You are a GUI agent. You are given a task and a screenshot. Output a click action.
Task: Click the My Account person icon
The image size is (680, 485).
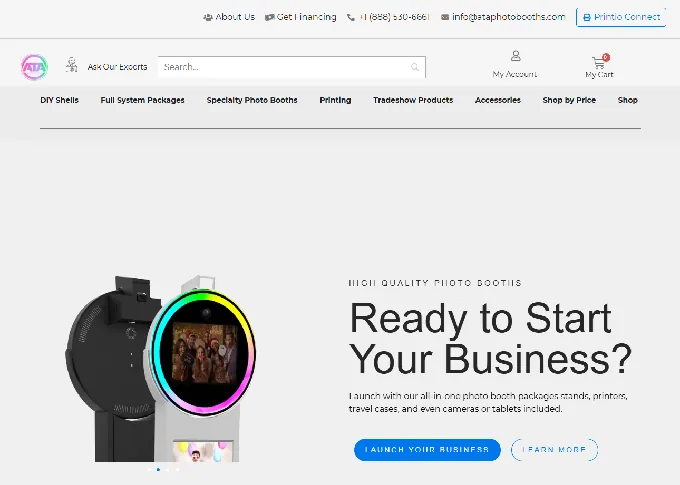tap(516, 56)
